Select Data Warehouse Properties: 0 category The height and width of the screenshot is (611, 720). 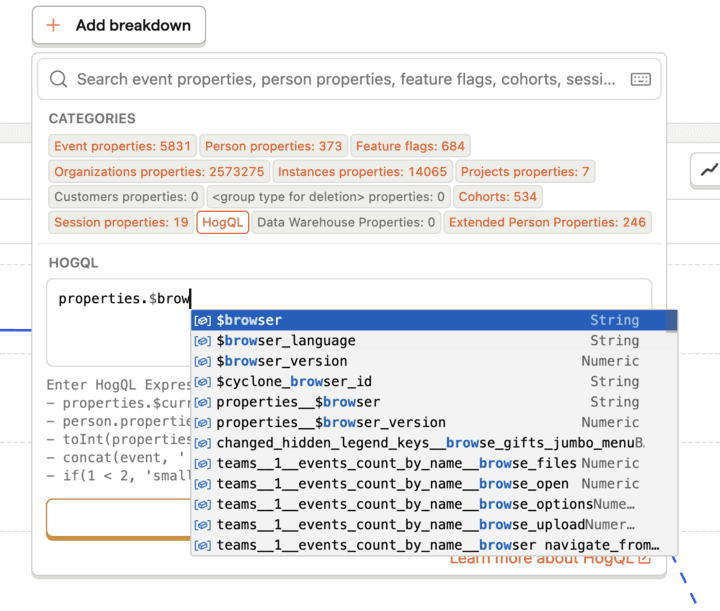point(346,222)
